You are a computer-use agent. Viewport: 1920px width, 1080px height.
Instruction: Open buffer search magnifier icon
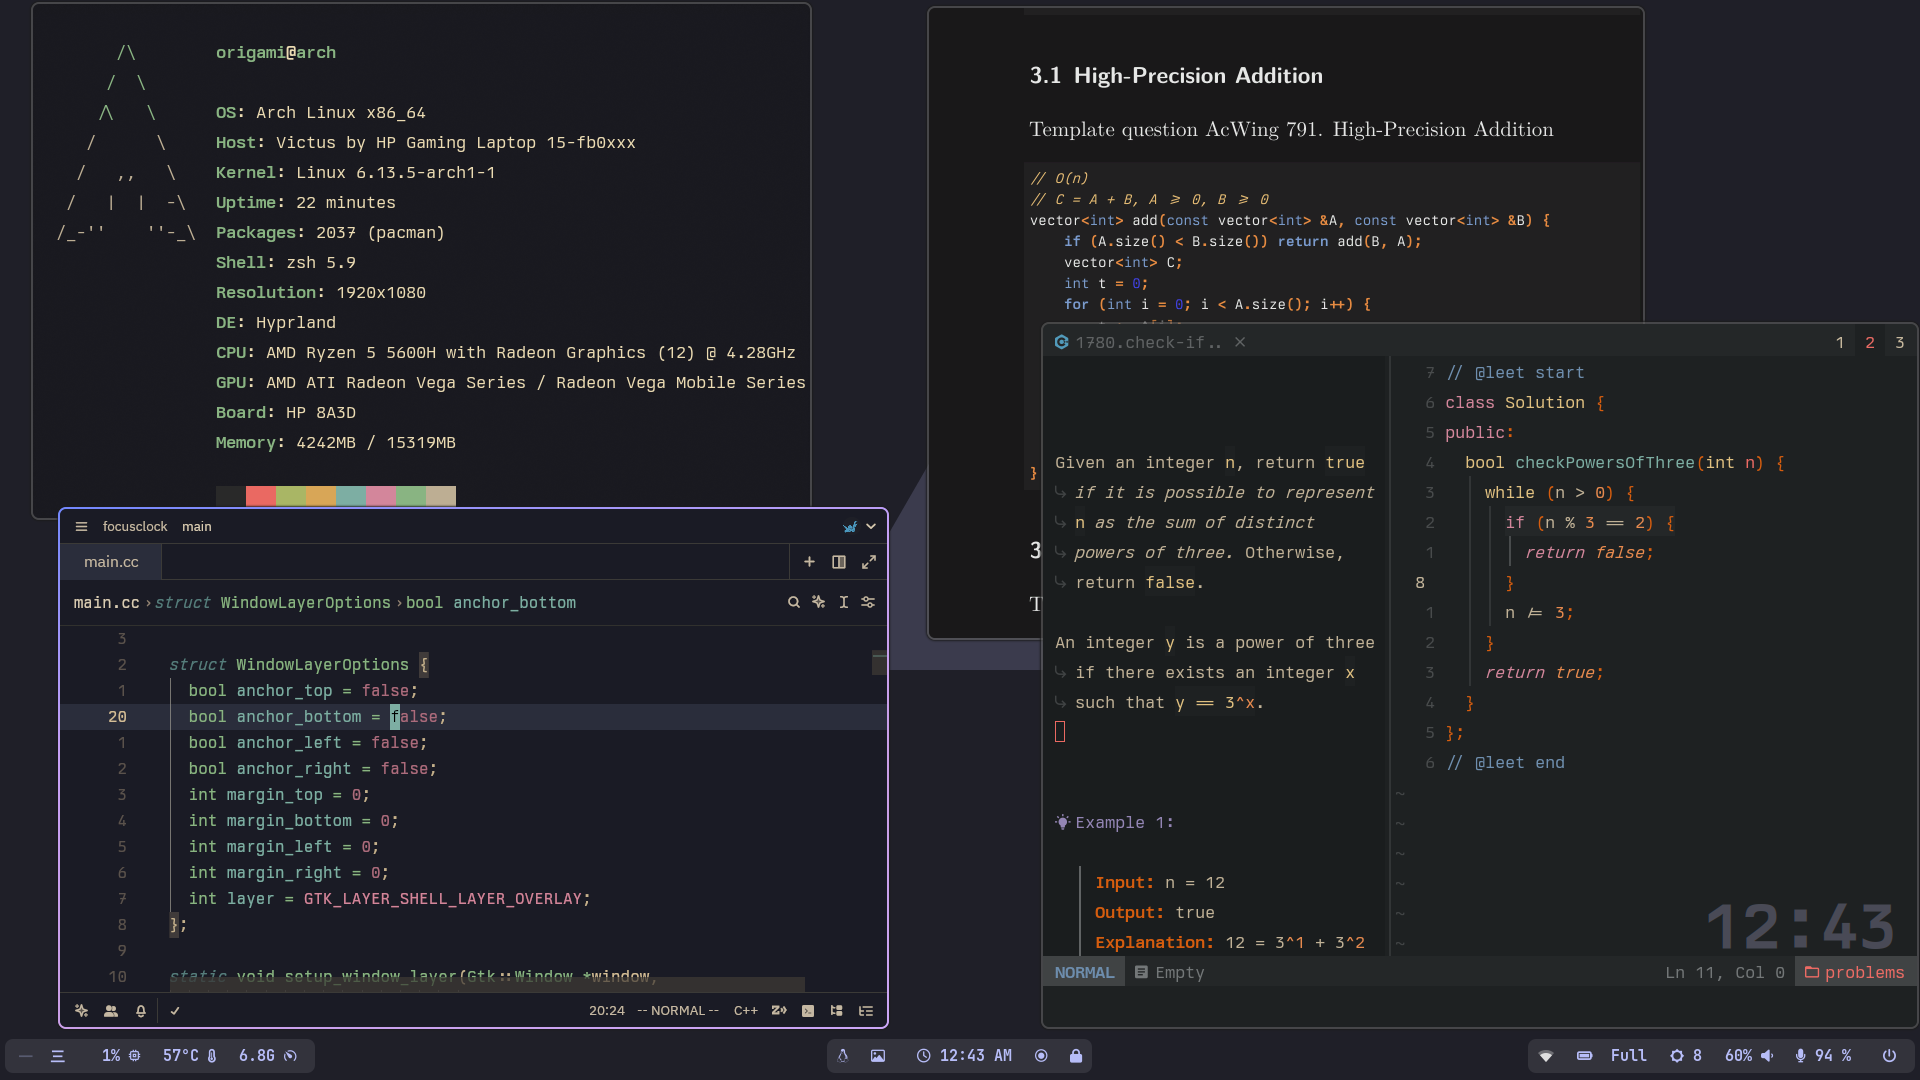tap(794, 602)
